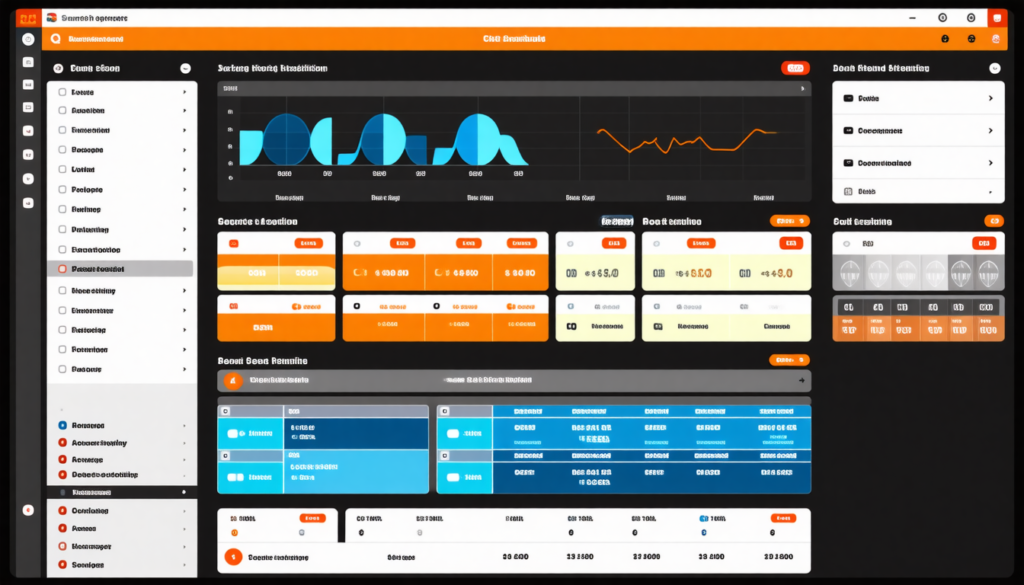1024x585 pixels.
Task: Select the third icon in the dark left sidebar
Action: tap(28, 84)
